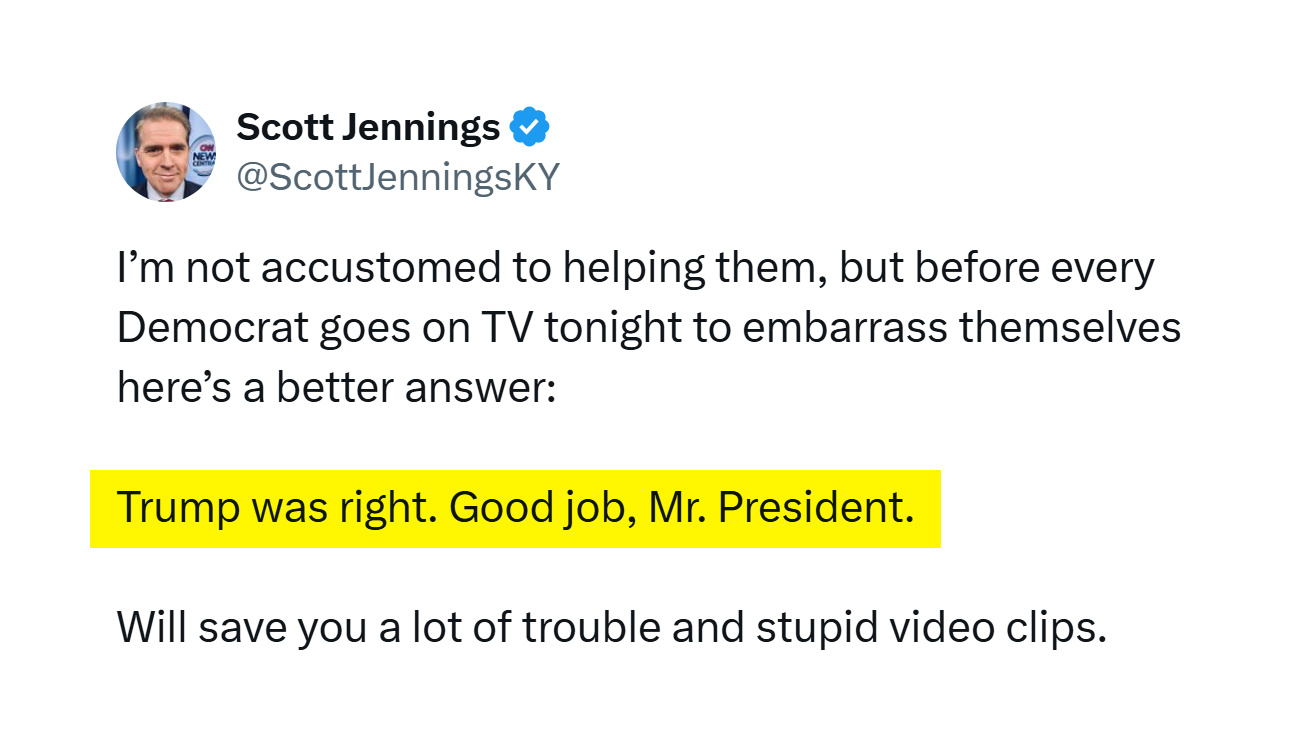Click the line "here's a better answer:"
1300x752 pixels.
pos(336,388)
